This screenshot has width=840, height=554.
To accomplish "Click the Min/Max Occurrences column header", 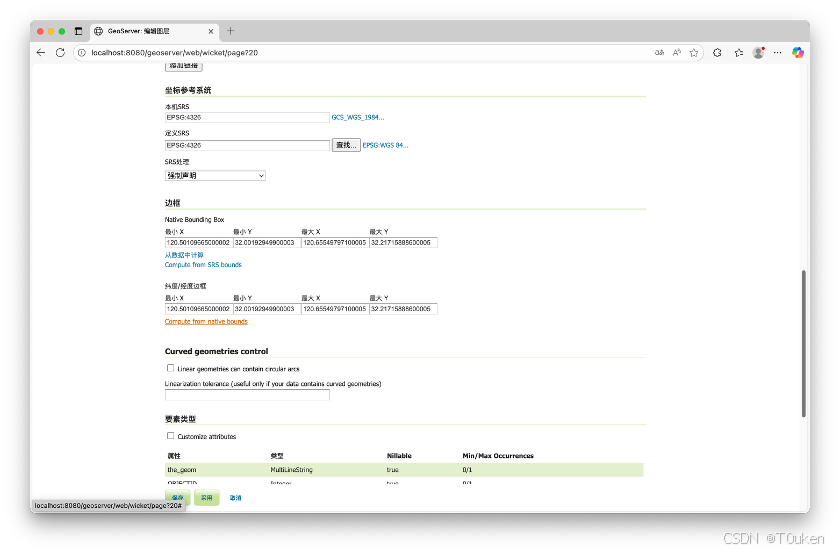I will click(x=498, y=456).
